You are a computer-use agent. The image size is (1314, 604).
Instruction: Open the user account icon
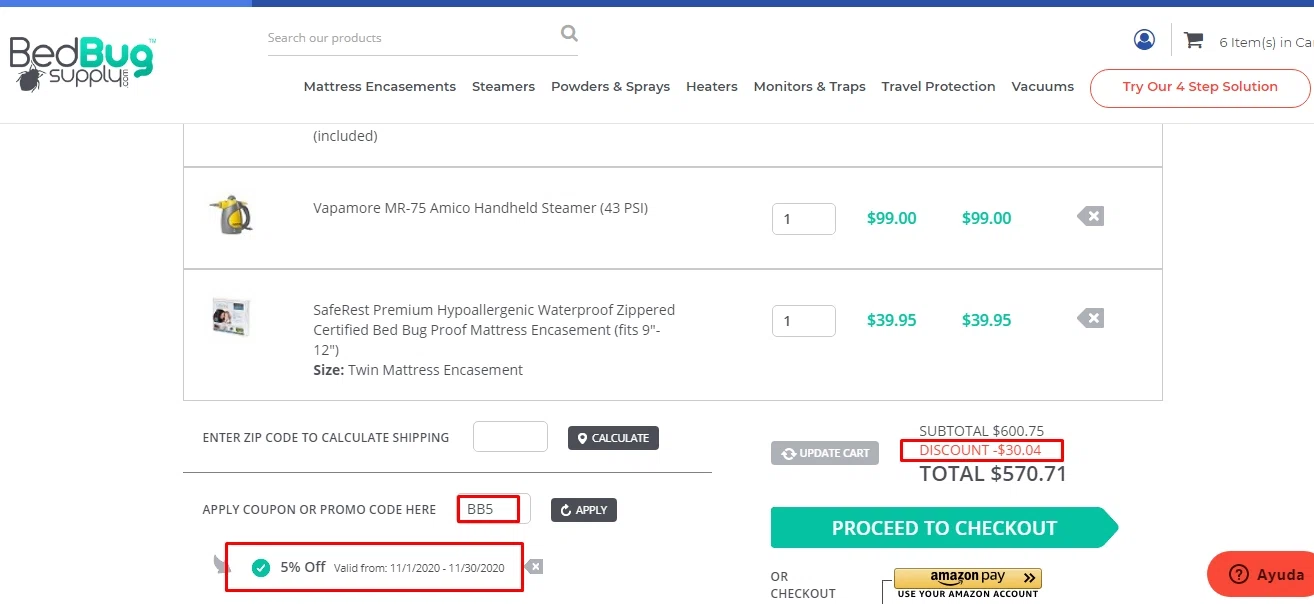[1144, 40]
